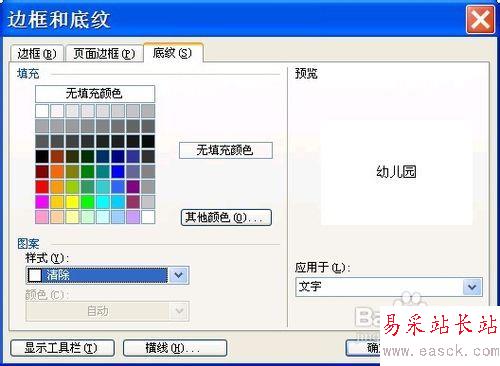500x366 pixels.
Task: Choose the white swatch beside lavender
Action: click(x=148, y=217)
